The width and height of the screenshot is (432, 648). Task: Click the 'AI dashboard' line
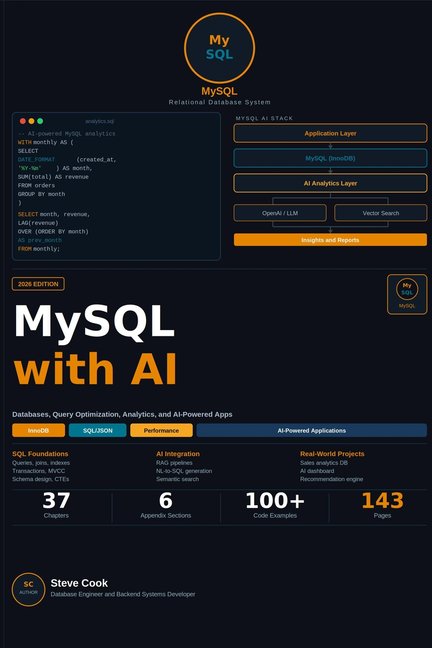pyautogui.click(x=317, y=471)
